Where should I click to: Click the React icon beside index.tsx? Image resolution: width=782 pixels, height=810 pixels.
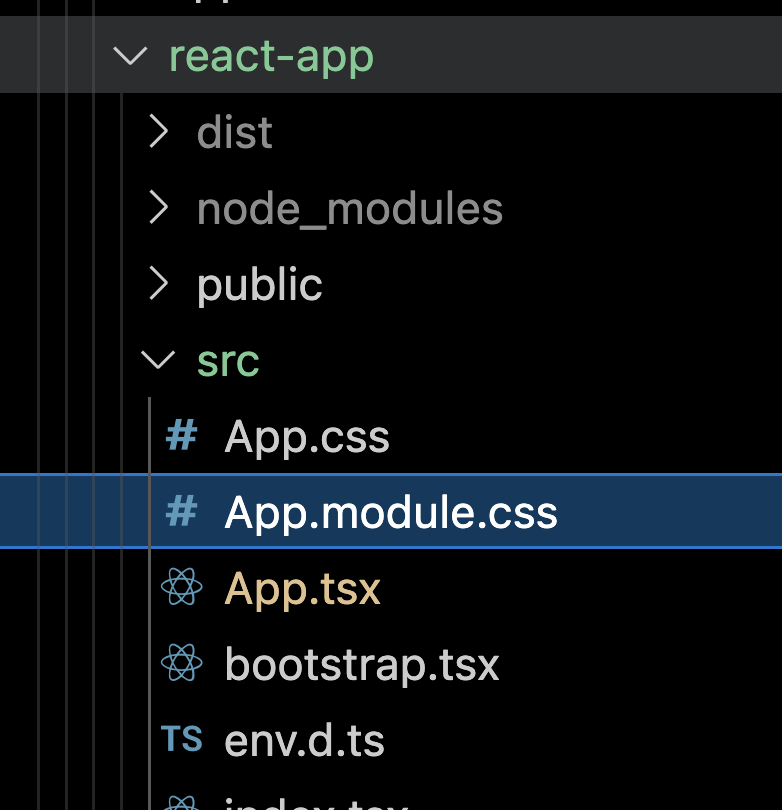[x=181, y=805]
